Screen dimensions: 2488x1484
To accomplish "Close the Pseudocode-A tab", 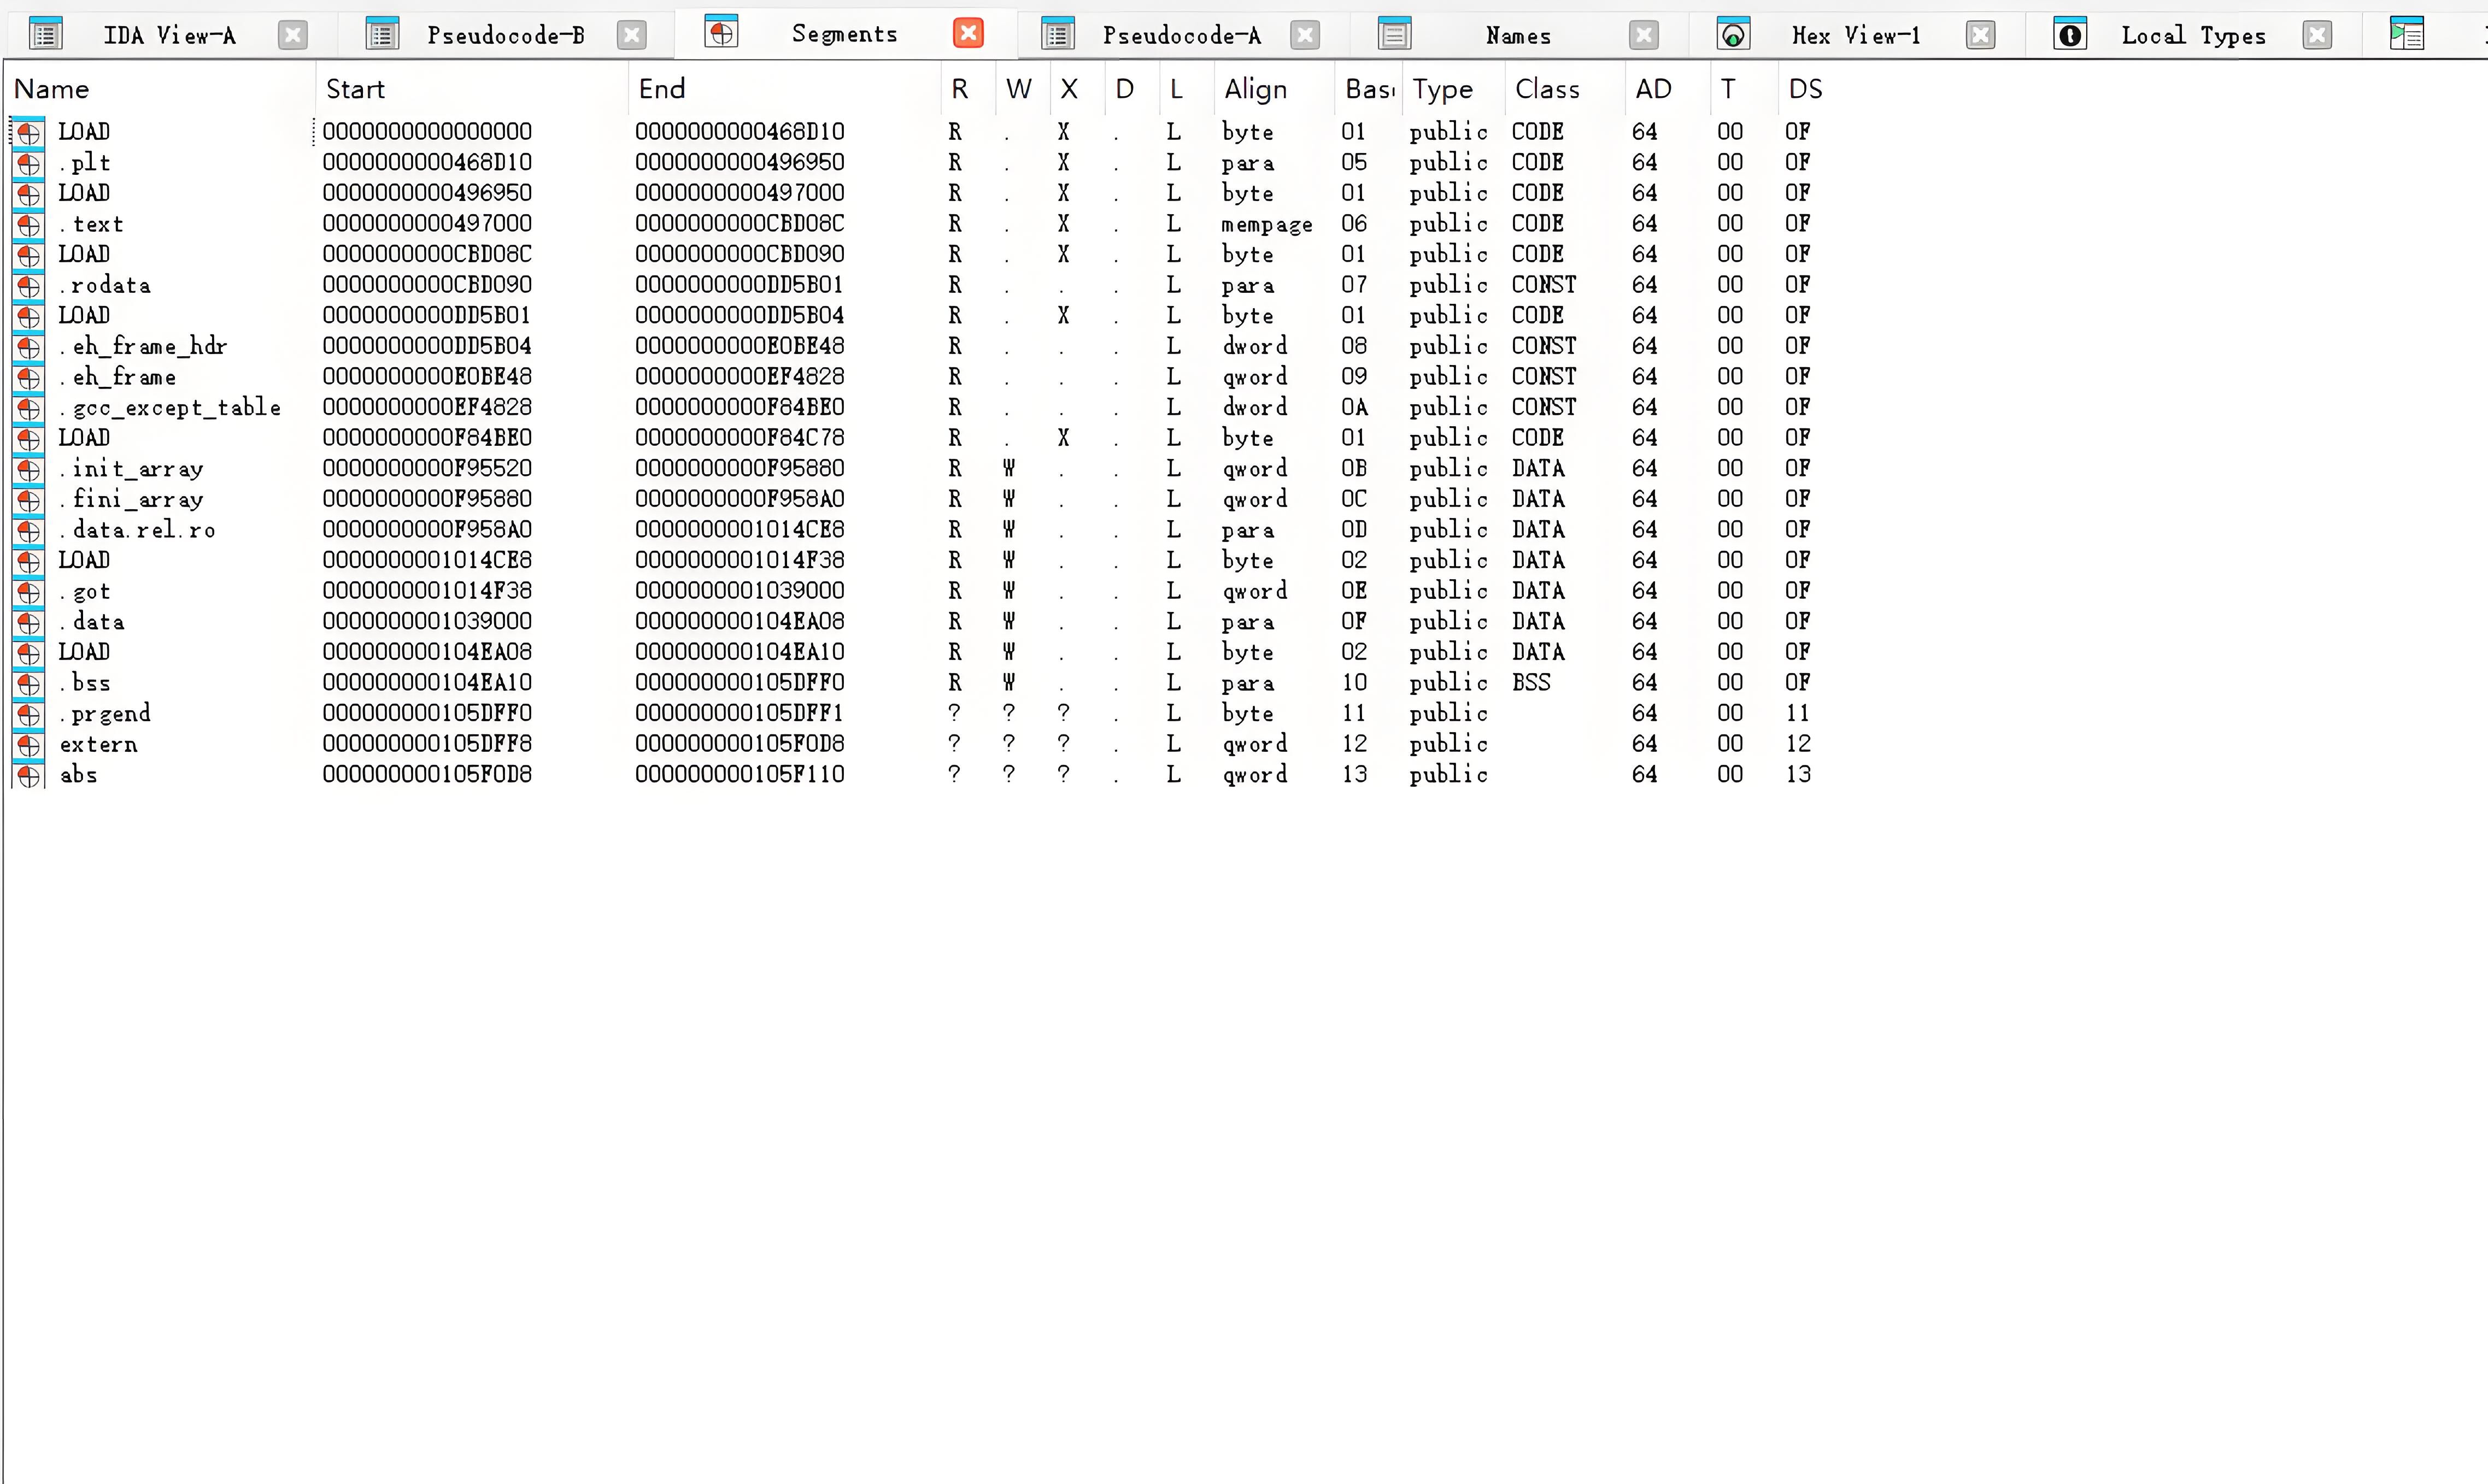I will coord(1304,36).
